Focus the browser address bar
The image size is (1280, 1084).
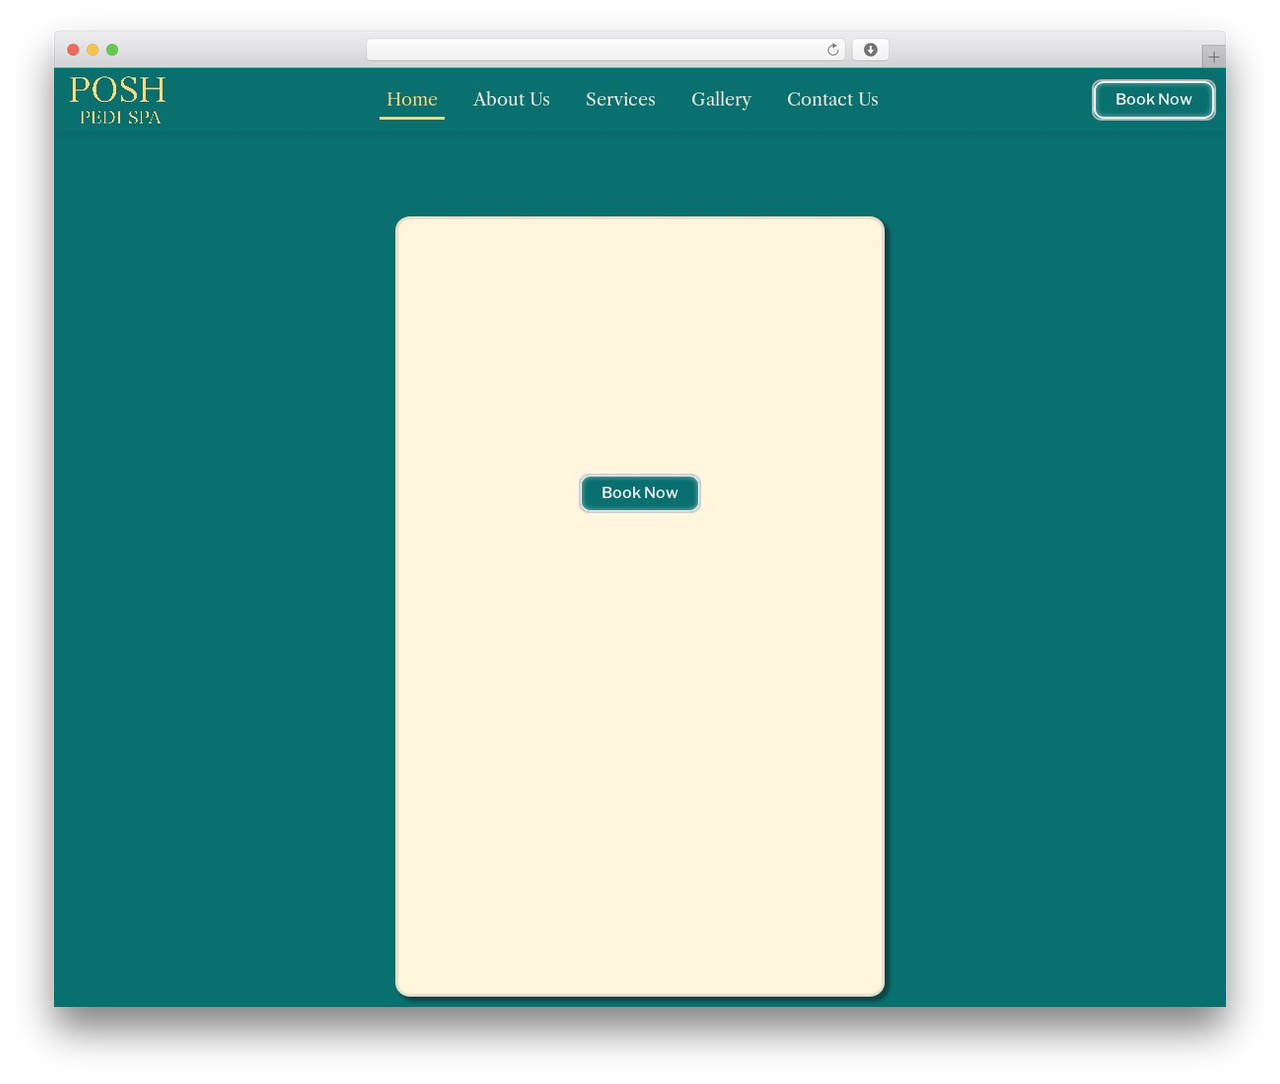tap(605, 50)
